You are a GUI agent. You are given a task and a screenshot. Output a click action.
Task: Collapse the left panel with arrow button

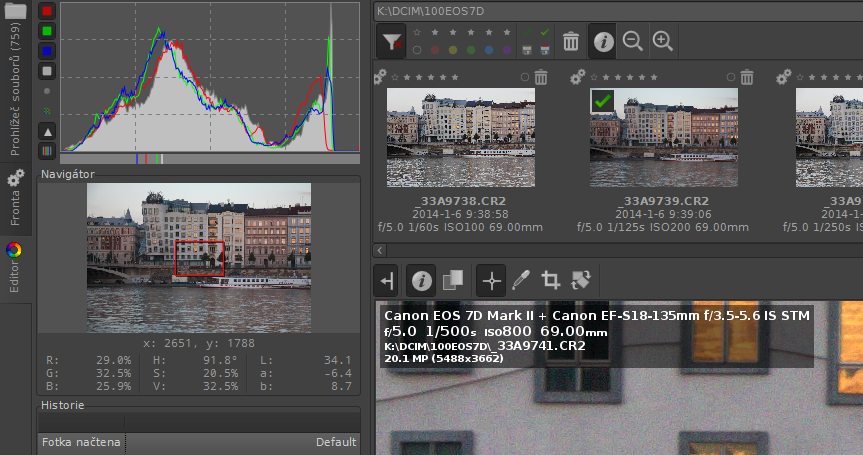pos(387,280)
